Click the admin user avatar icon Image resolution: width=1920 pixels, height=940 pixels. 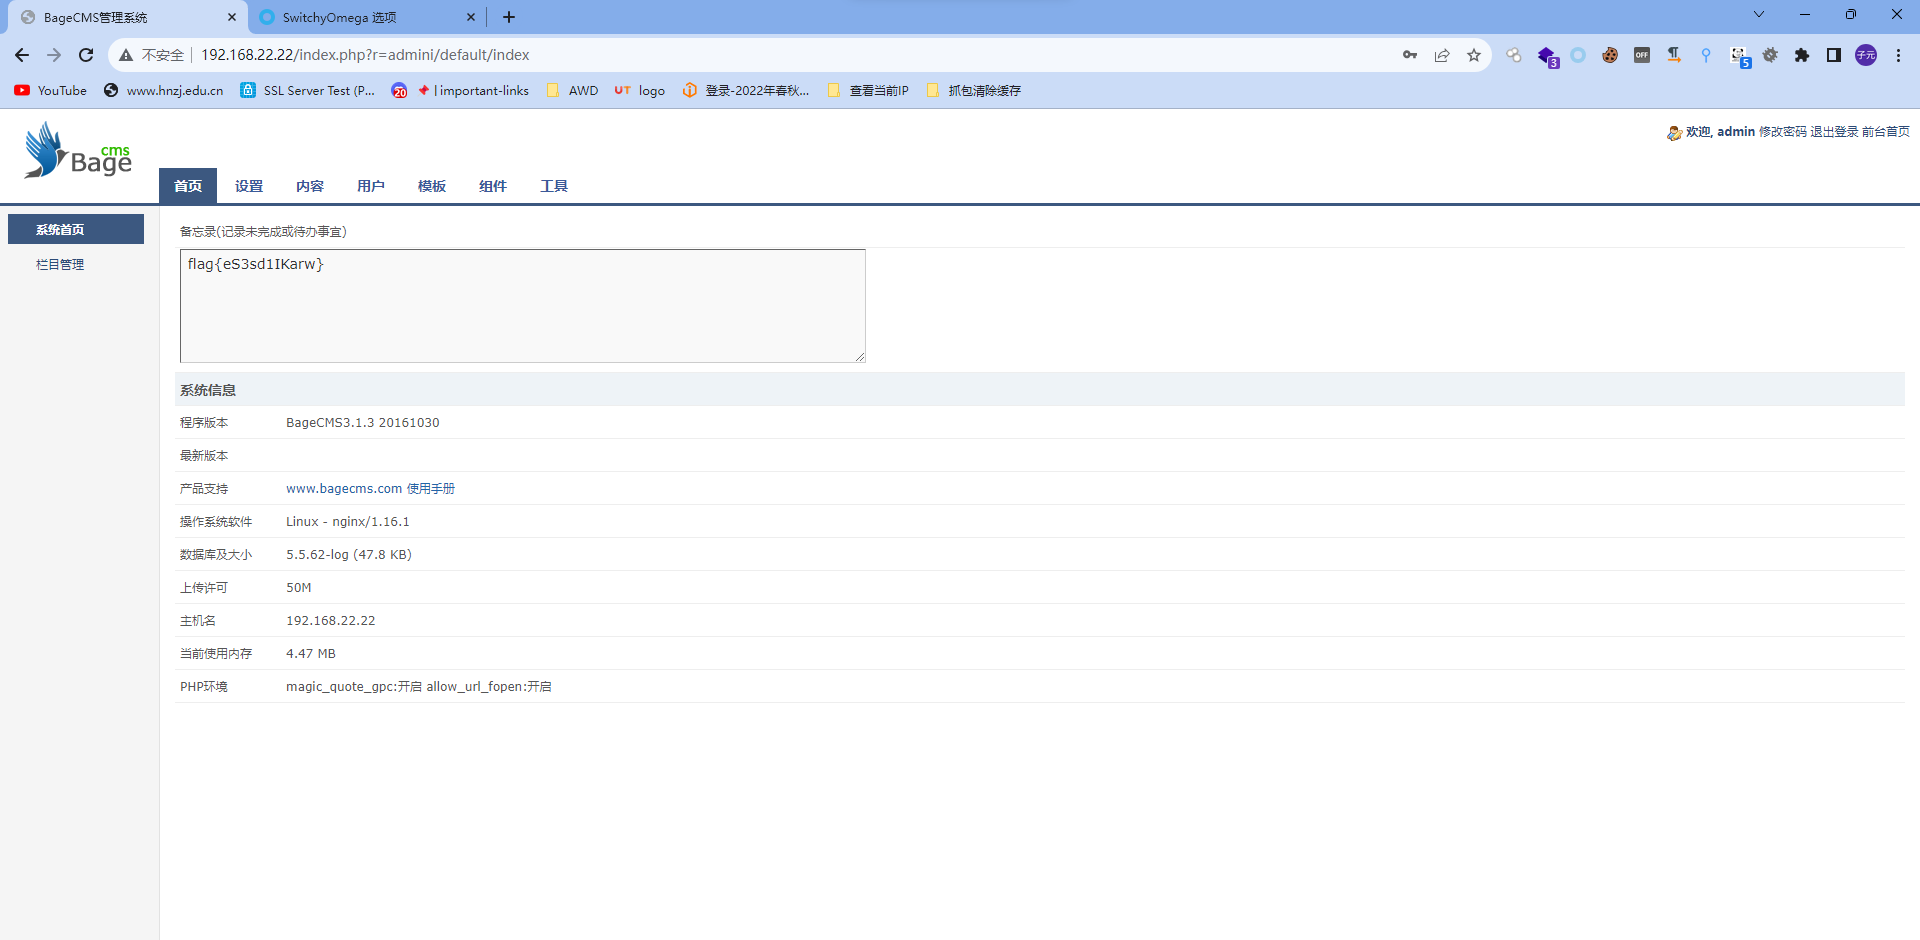[1674, 132]
